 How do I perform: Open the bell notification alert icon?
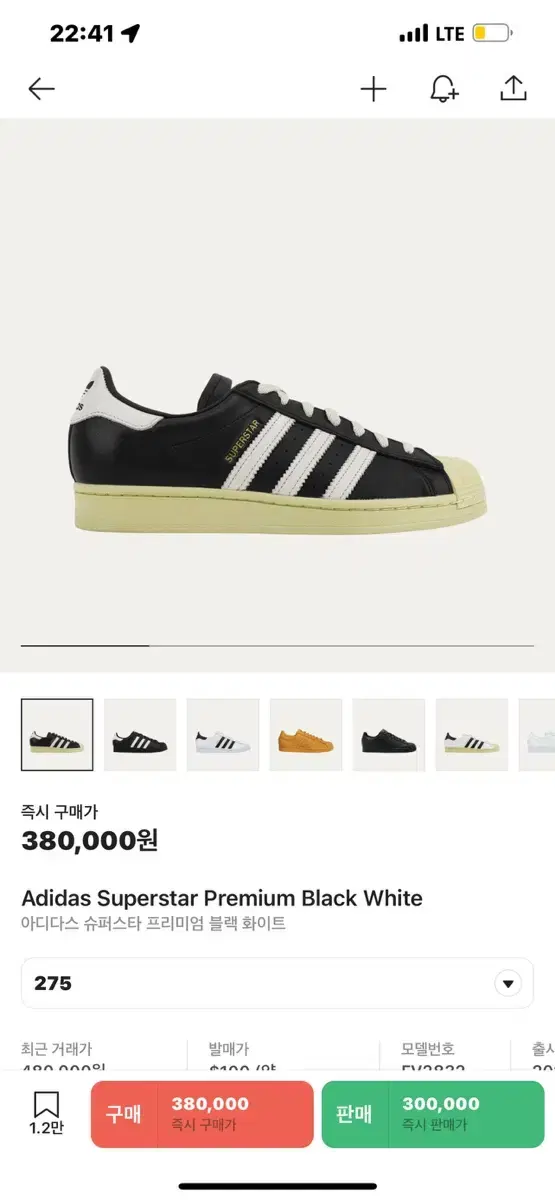coord(443,89)
